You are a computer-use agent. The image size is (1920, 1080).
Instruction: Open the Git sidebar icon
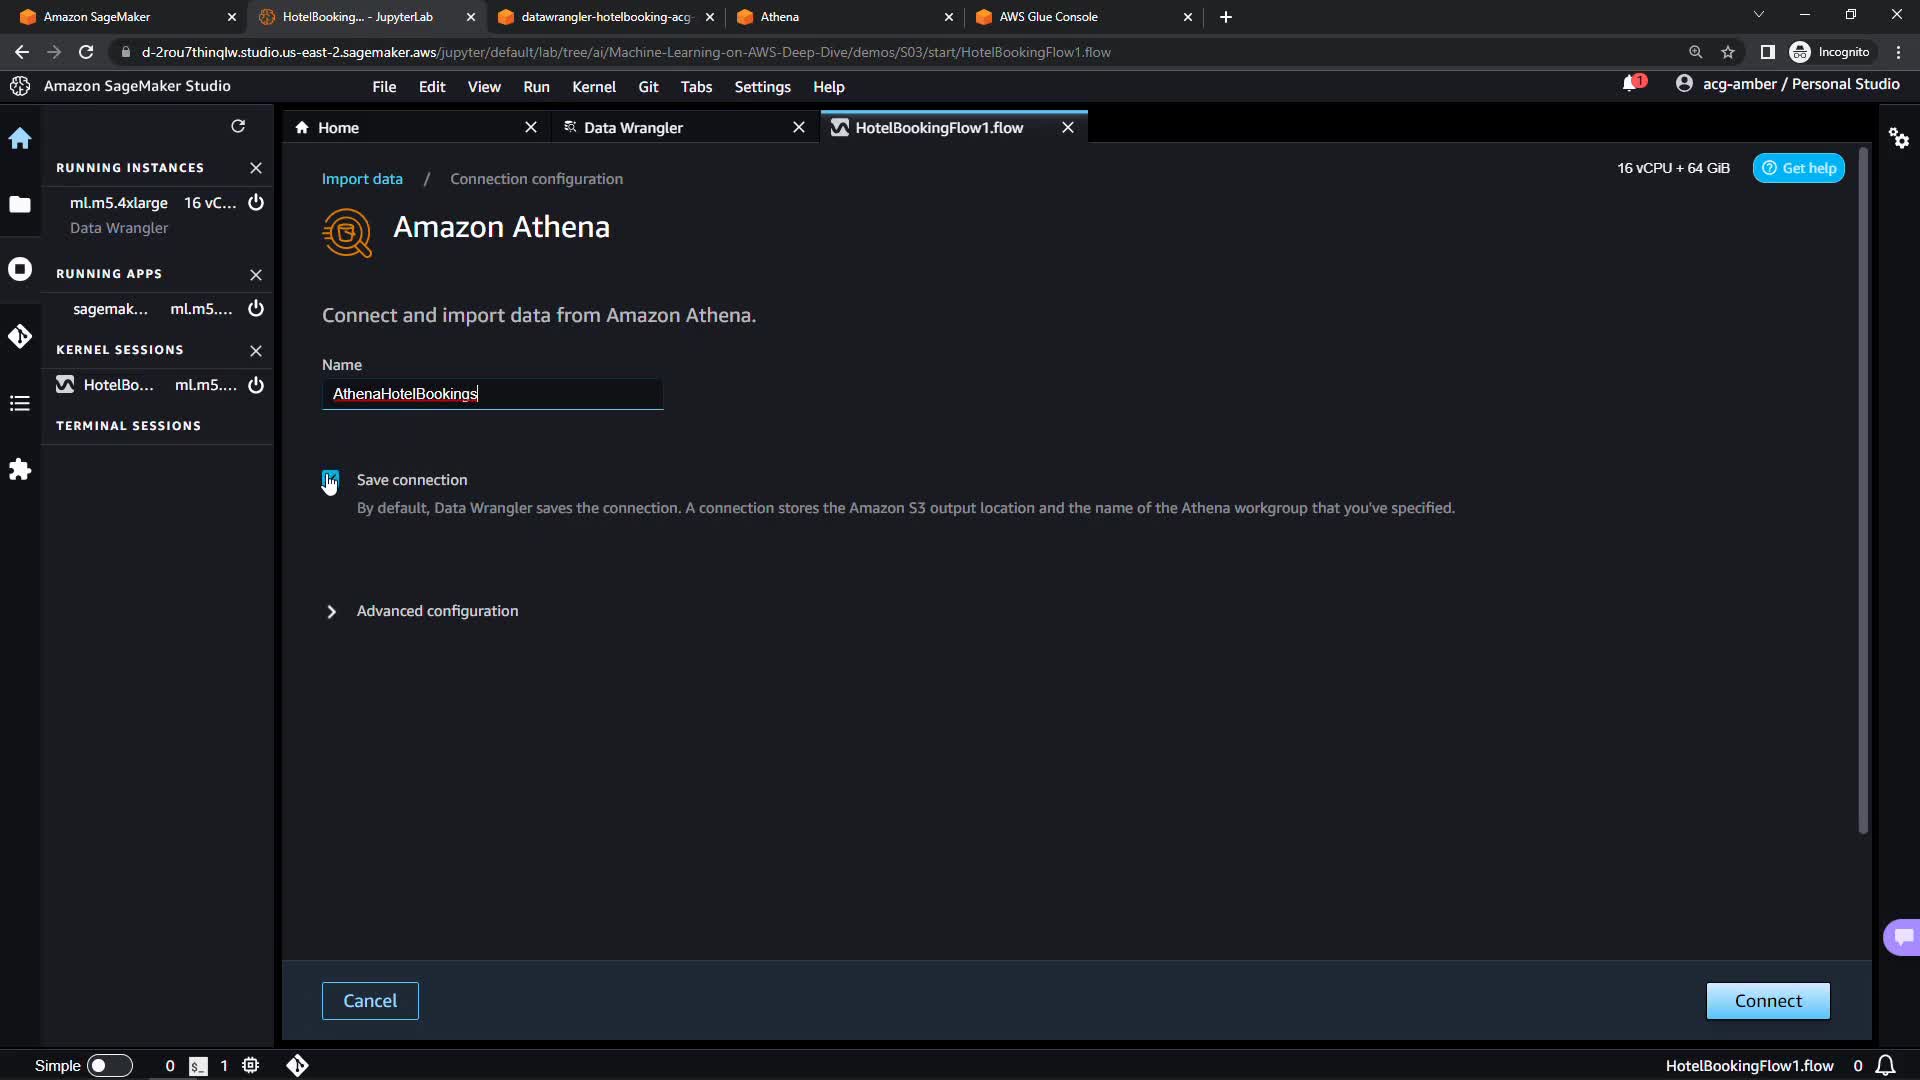20,337
